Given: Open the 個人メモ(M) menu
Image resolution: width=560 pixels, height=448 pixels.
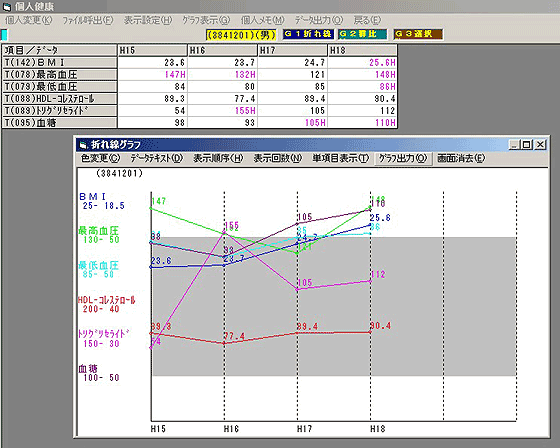Looking at the screenshot, I should pos(262,20).
